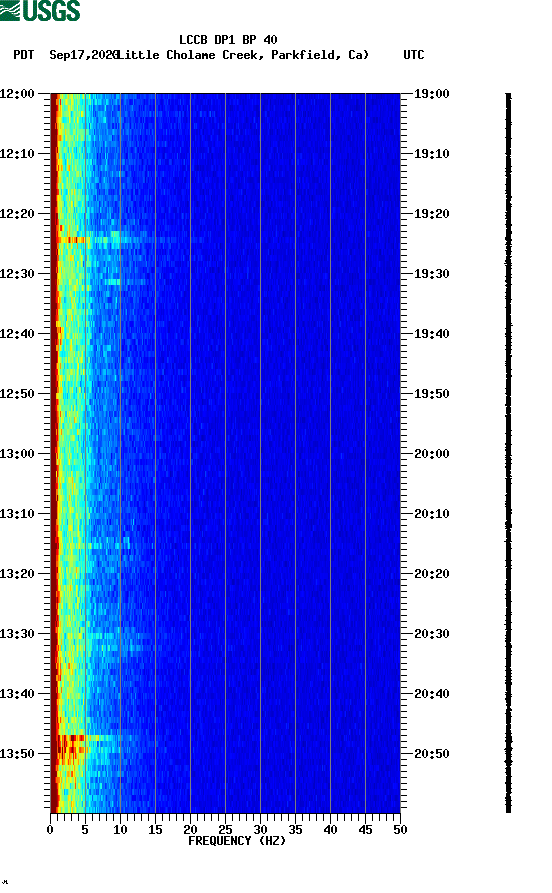Click the frequency axis value 5
This screenshot has height=893, width=552.
click(85, 830)
